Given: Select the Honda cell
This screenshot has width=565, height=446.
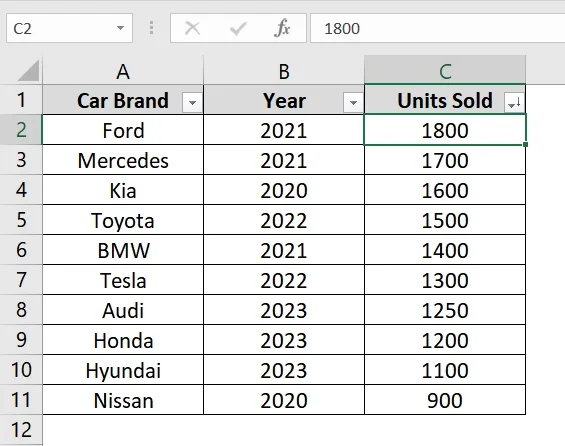Looking at the screenshot, I should [x=123, y=340].
